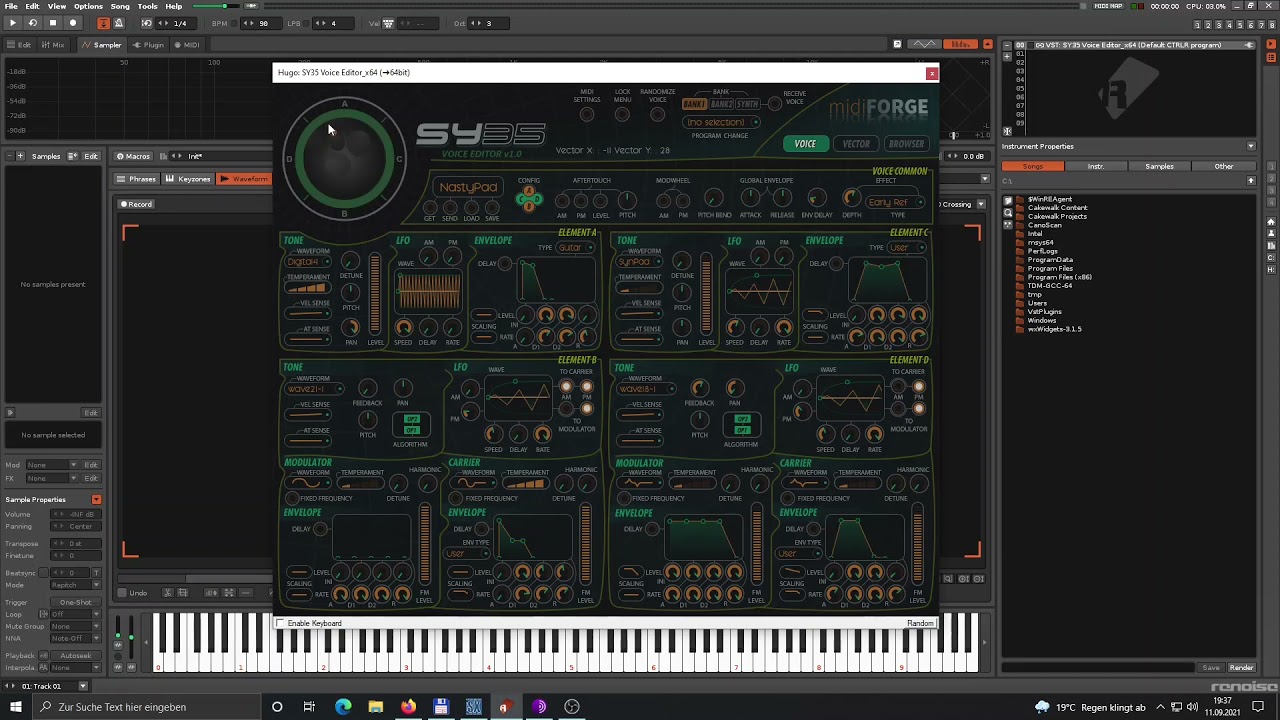Click the loop pattern playback button
1280x720 pixels.
(x=32, y=23)
